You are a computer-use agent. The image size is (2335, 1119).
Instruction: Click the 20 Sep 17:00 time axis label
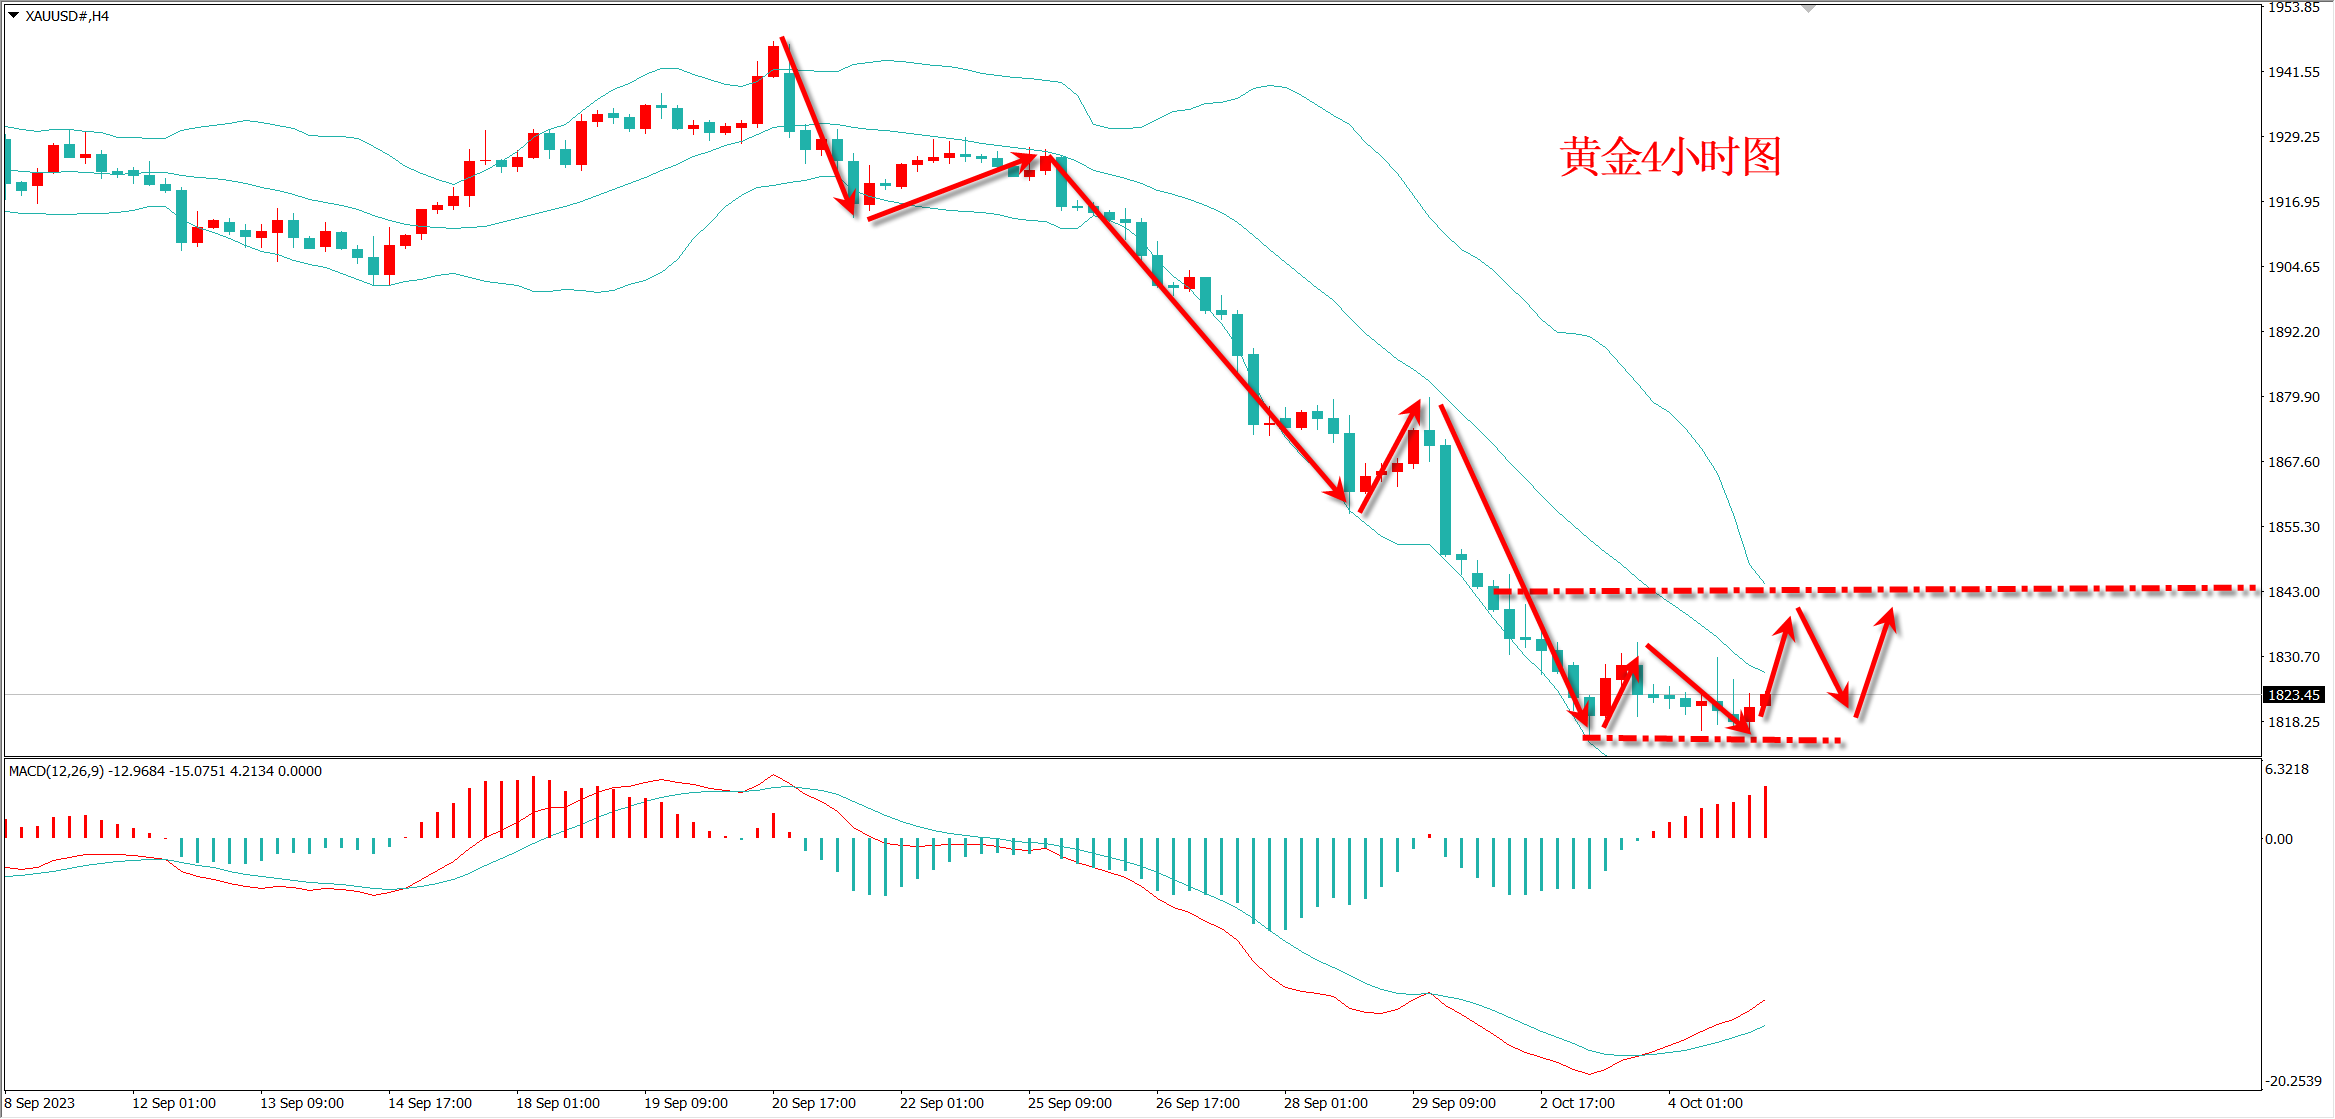(813, 1103)
